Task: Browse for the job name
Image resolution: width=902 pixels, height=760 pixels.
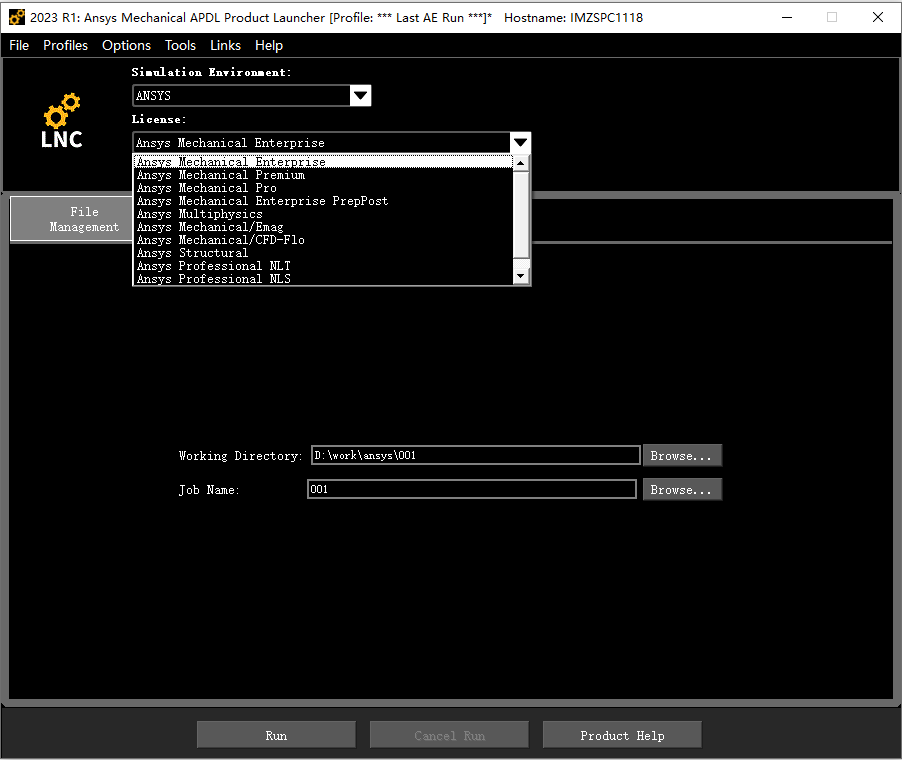Action: [x=682, y=490]
